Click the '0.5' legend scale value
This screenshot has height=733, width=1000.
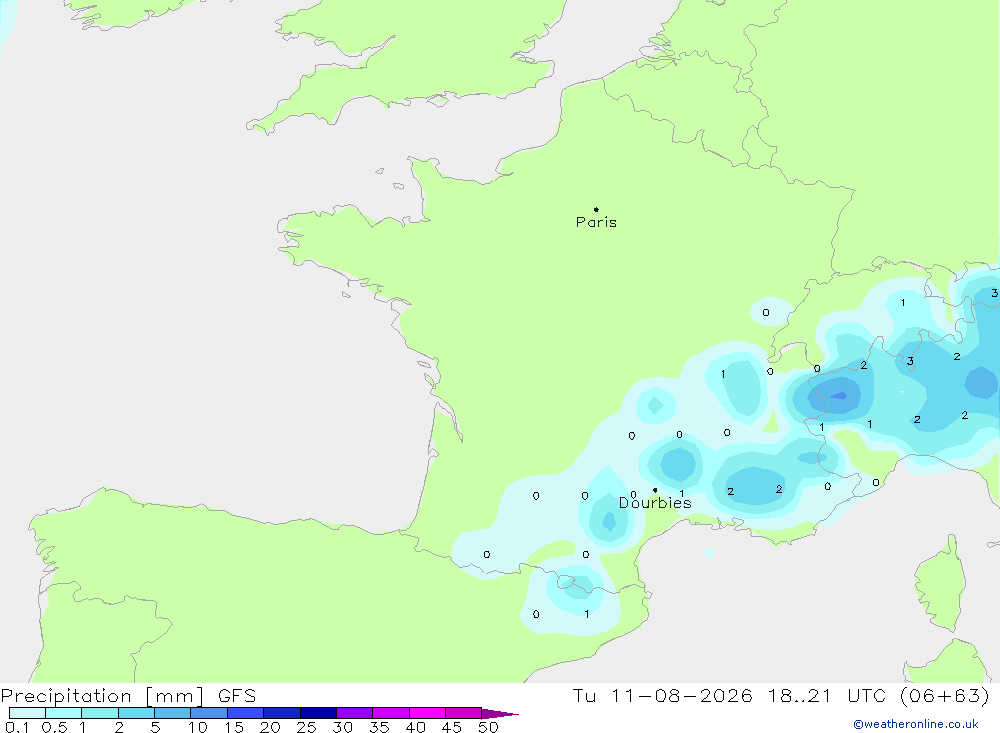tap(55, 727)
